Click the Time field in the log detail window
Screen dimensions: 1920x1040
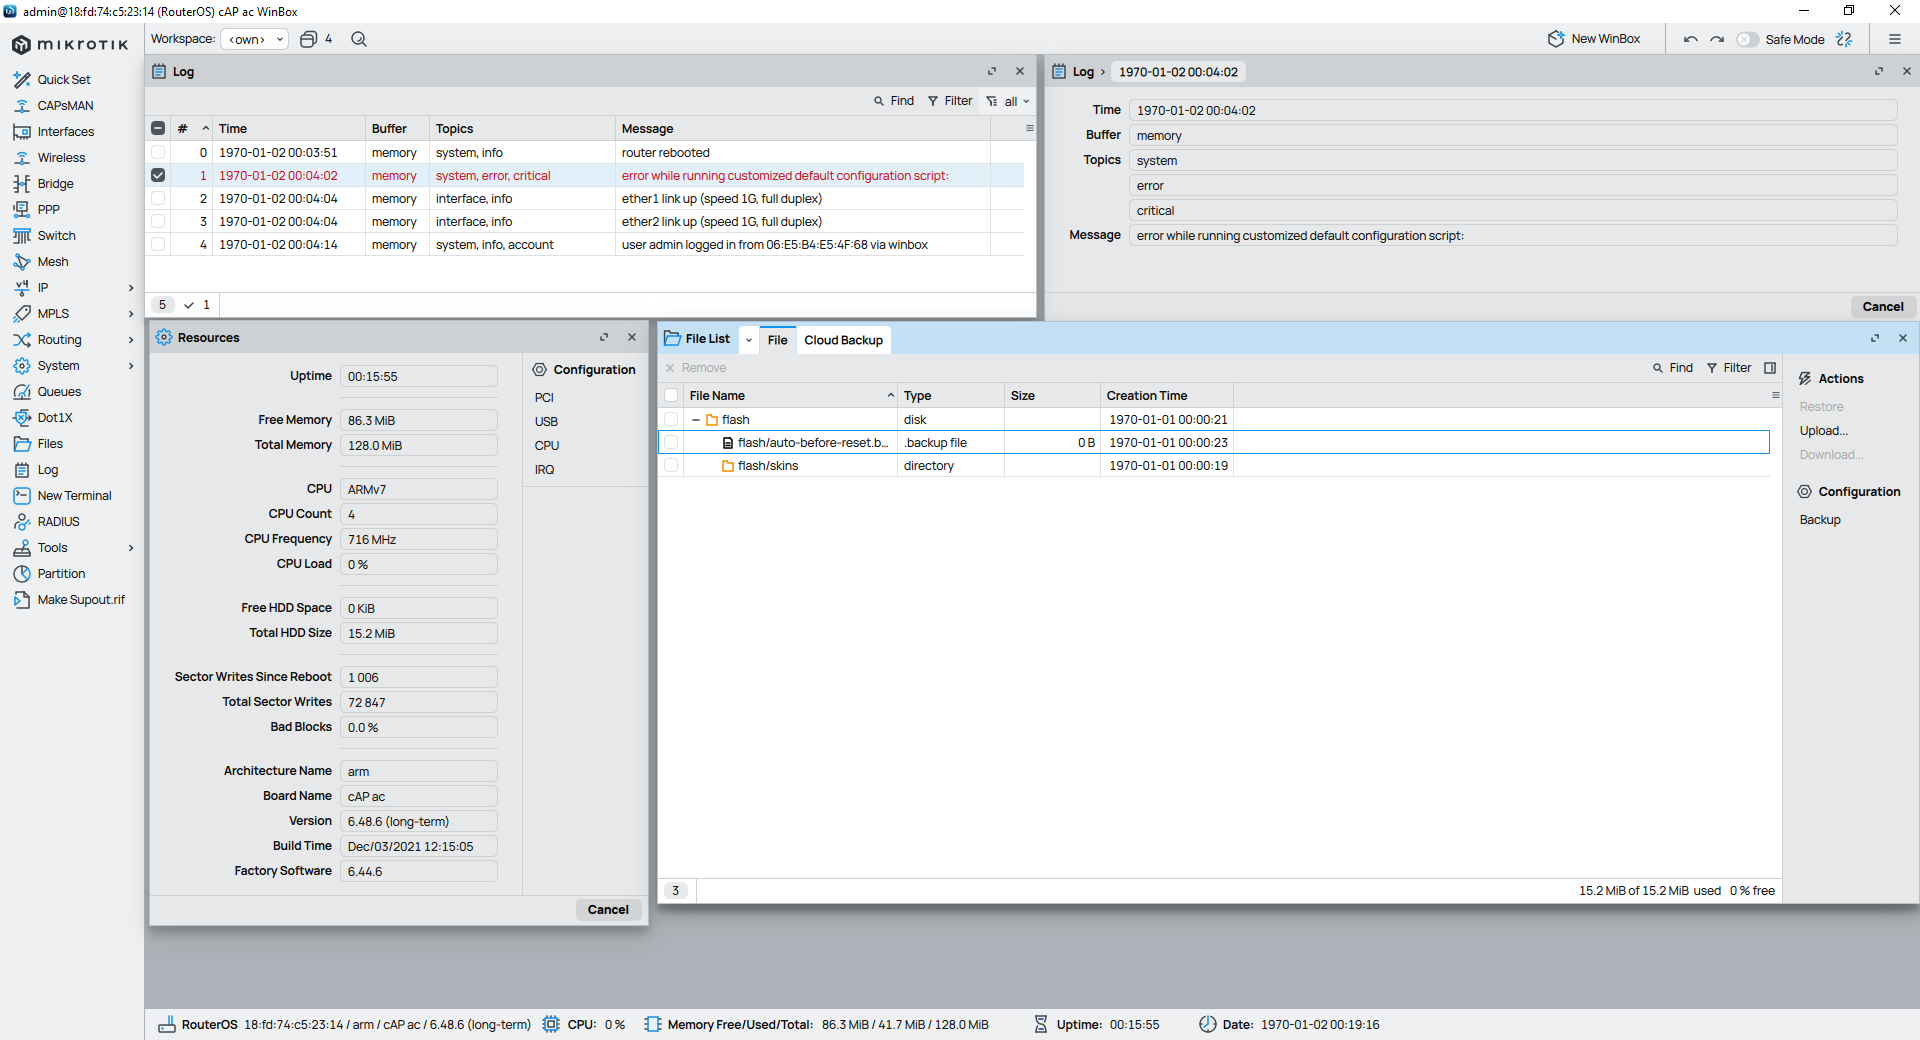(1512, 110)
